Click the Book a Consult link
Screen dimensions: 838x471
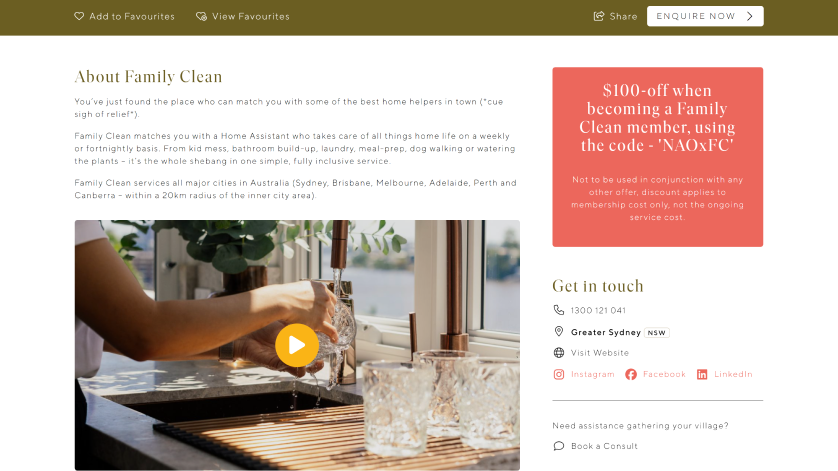(604, 446)
